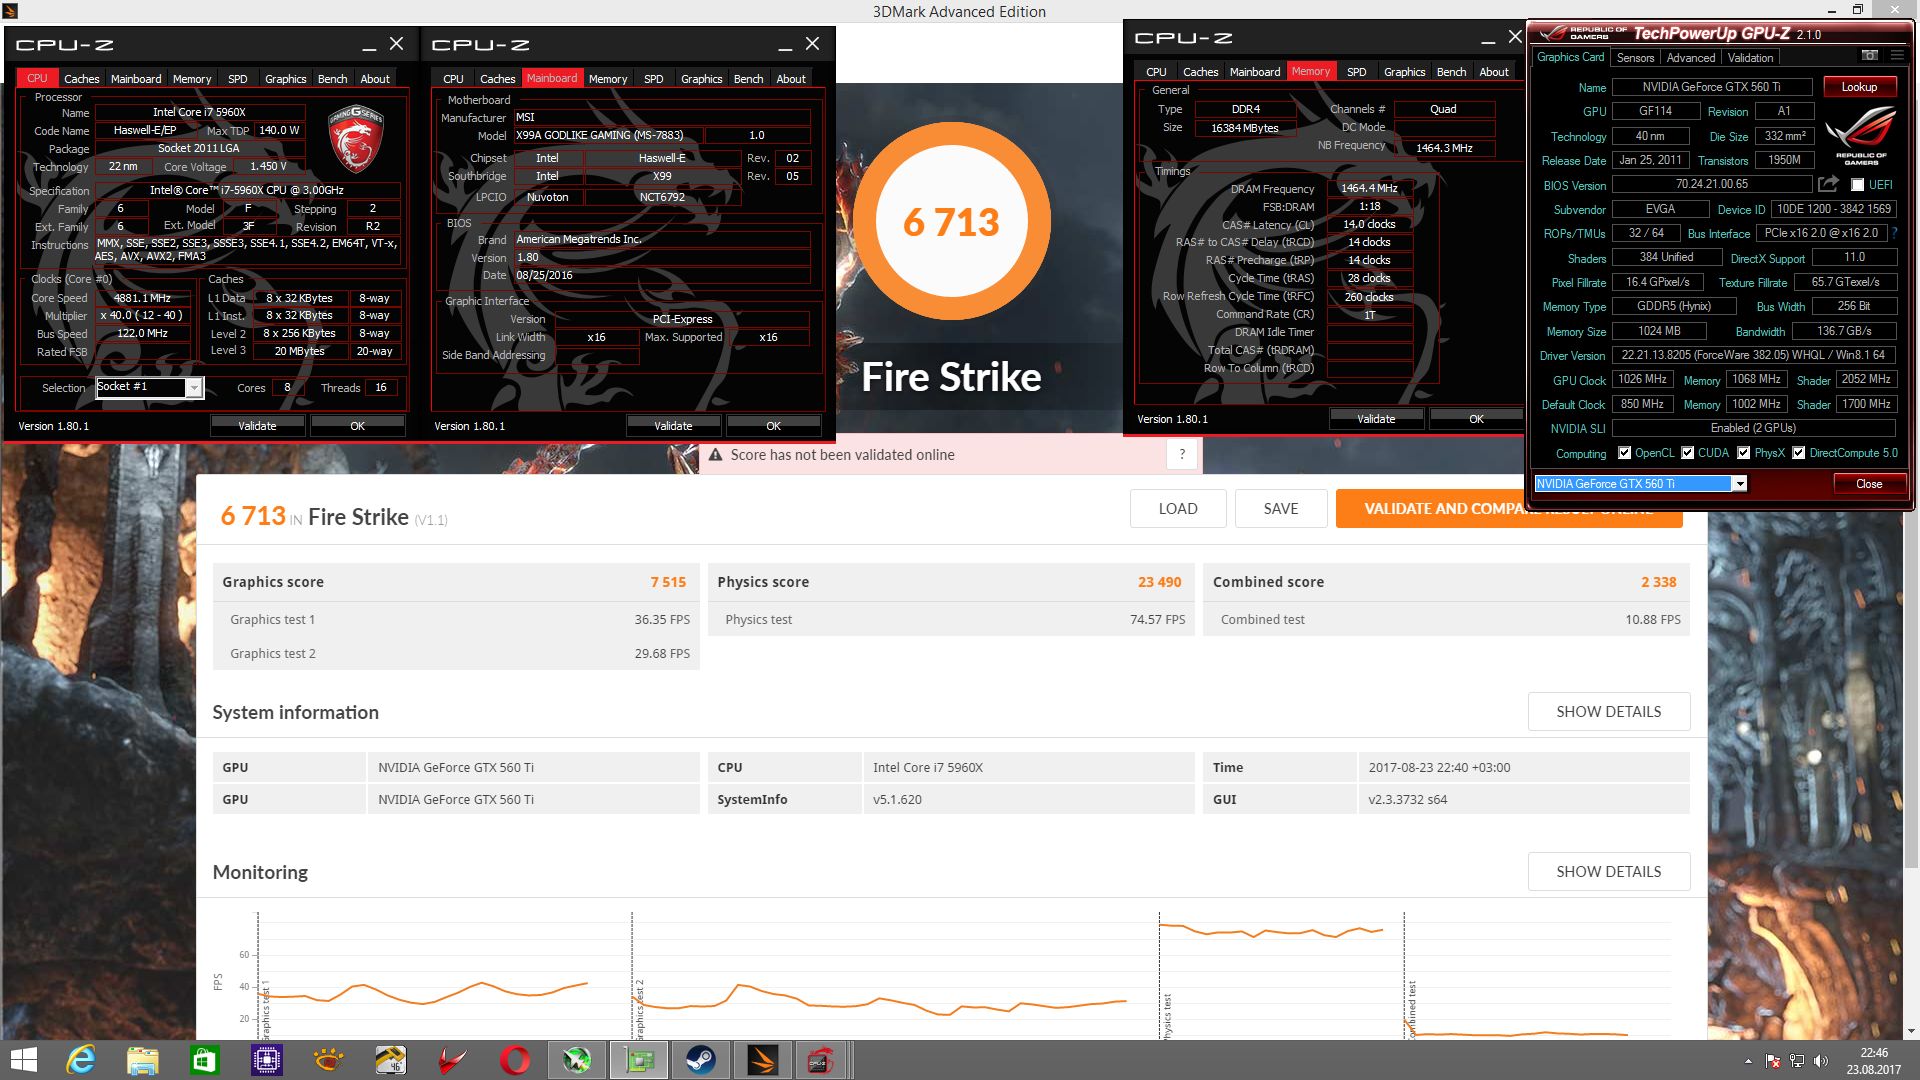Click the Physics score value 23 490
Image resolution: width=1920 pixels, height=1080 pixels.
pyautogui.click(x=1159, y=582)
